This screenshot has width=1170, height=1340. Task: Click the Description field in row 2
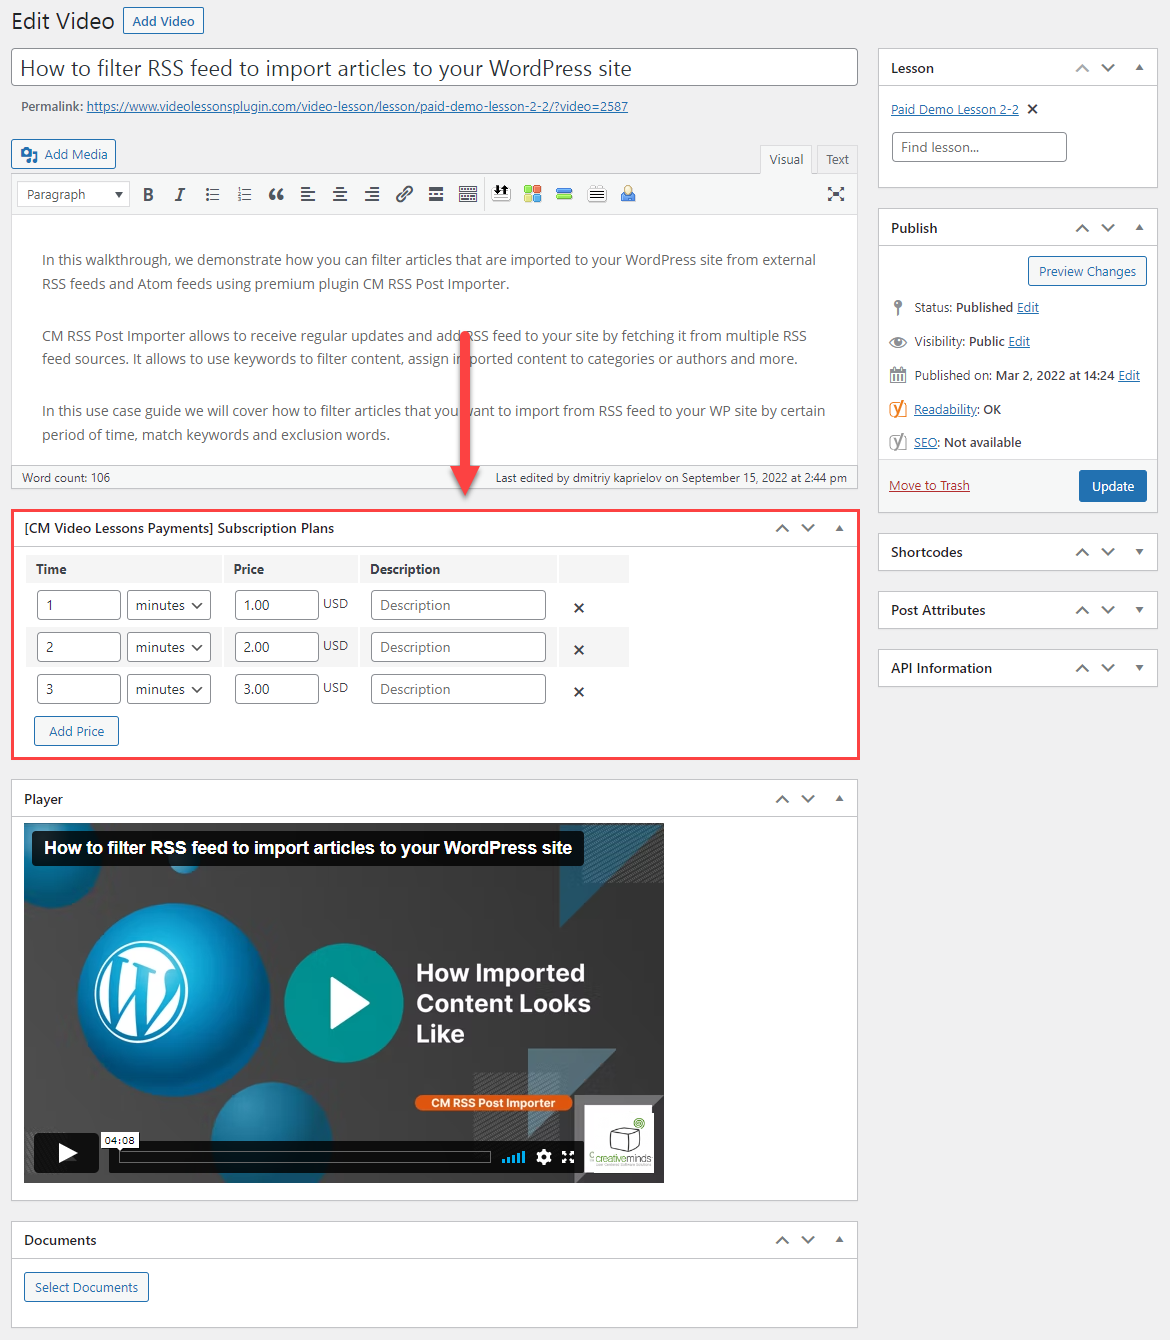tap(458, 647)
